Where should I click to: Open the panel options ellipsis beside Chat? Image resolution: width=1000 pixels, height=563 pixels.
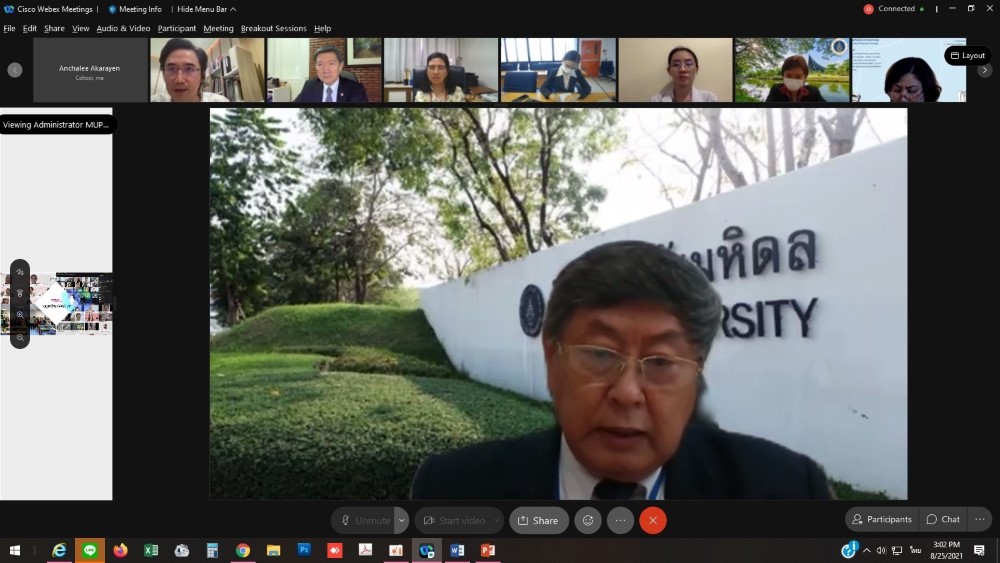[x=980, y=519]
